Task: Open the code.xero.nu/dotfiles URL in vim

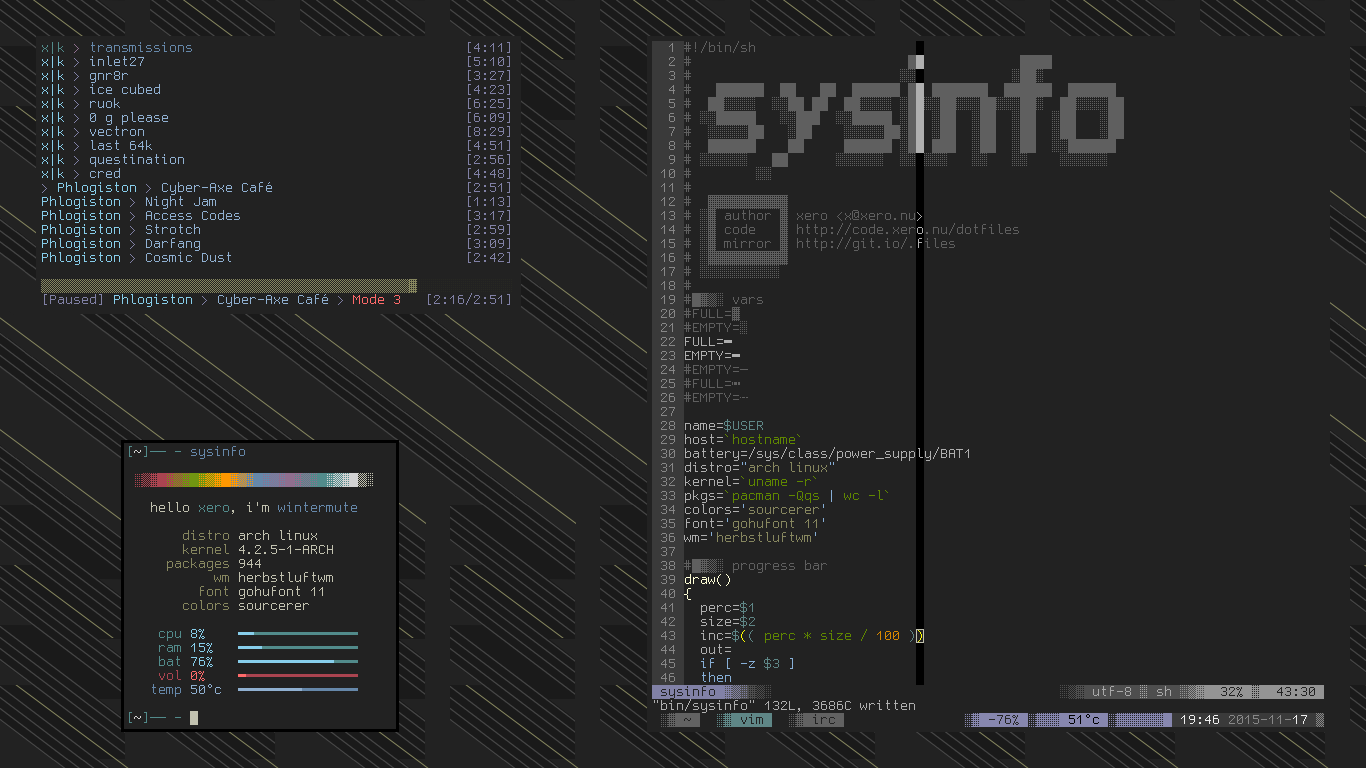Action: 907,230
